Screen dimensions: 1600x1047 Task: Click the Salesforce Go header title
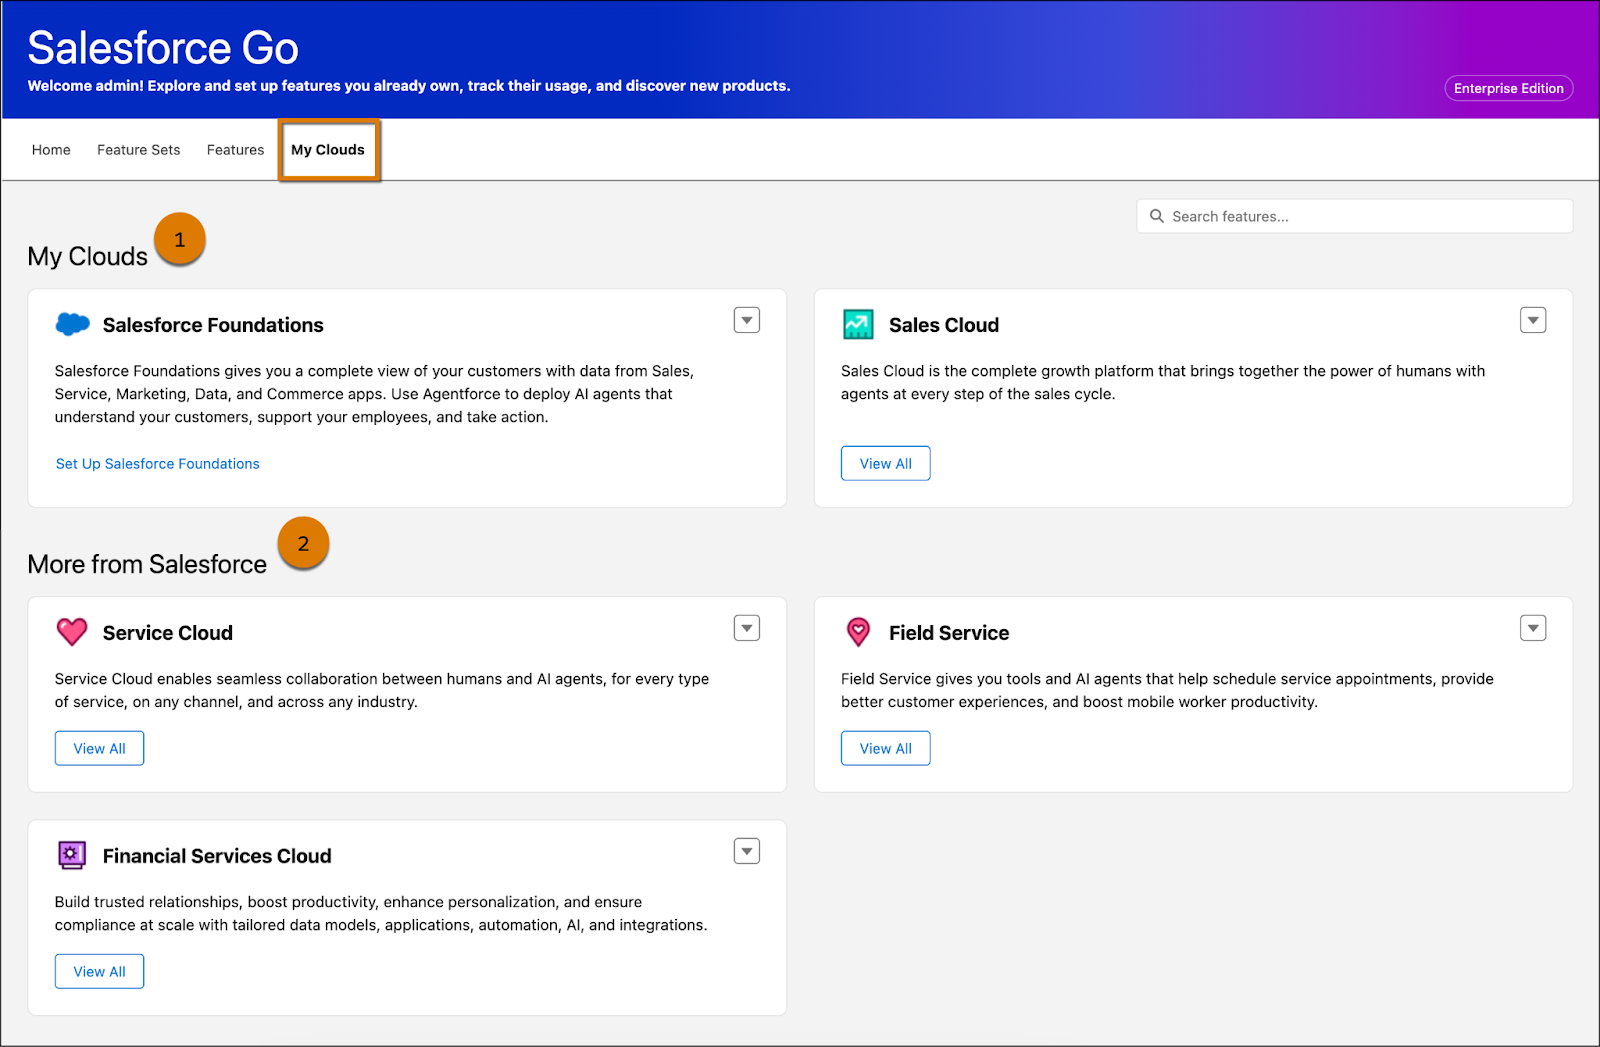click(x=163, y=48)
